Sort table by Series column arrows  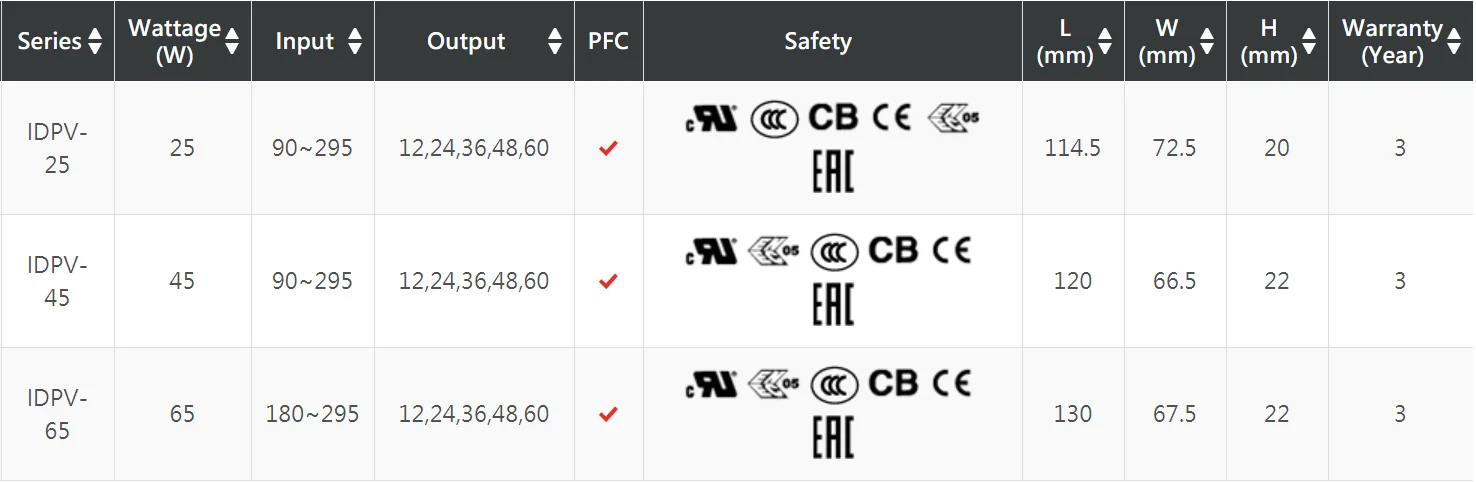[x=95, y=41]
